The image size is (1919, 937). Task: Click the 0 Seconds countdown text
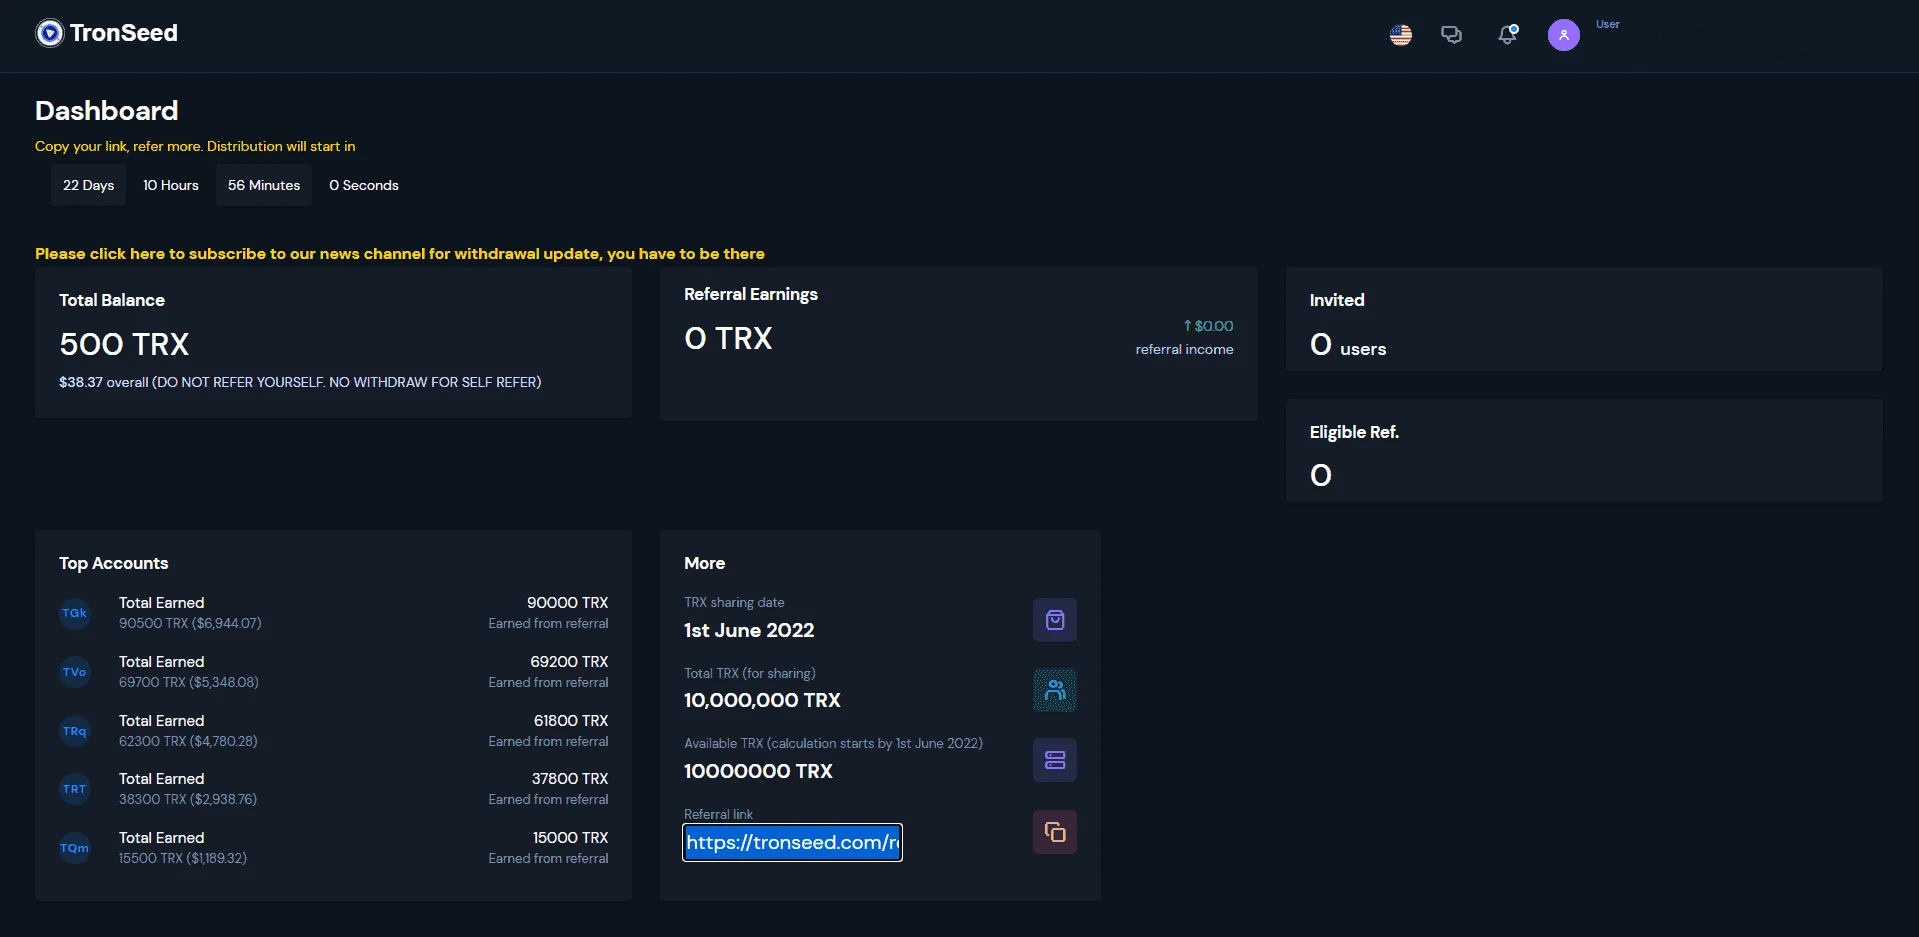click(x=364, y=185)
